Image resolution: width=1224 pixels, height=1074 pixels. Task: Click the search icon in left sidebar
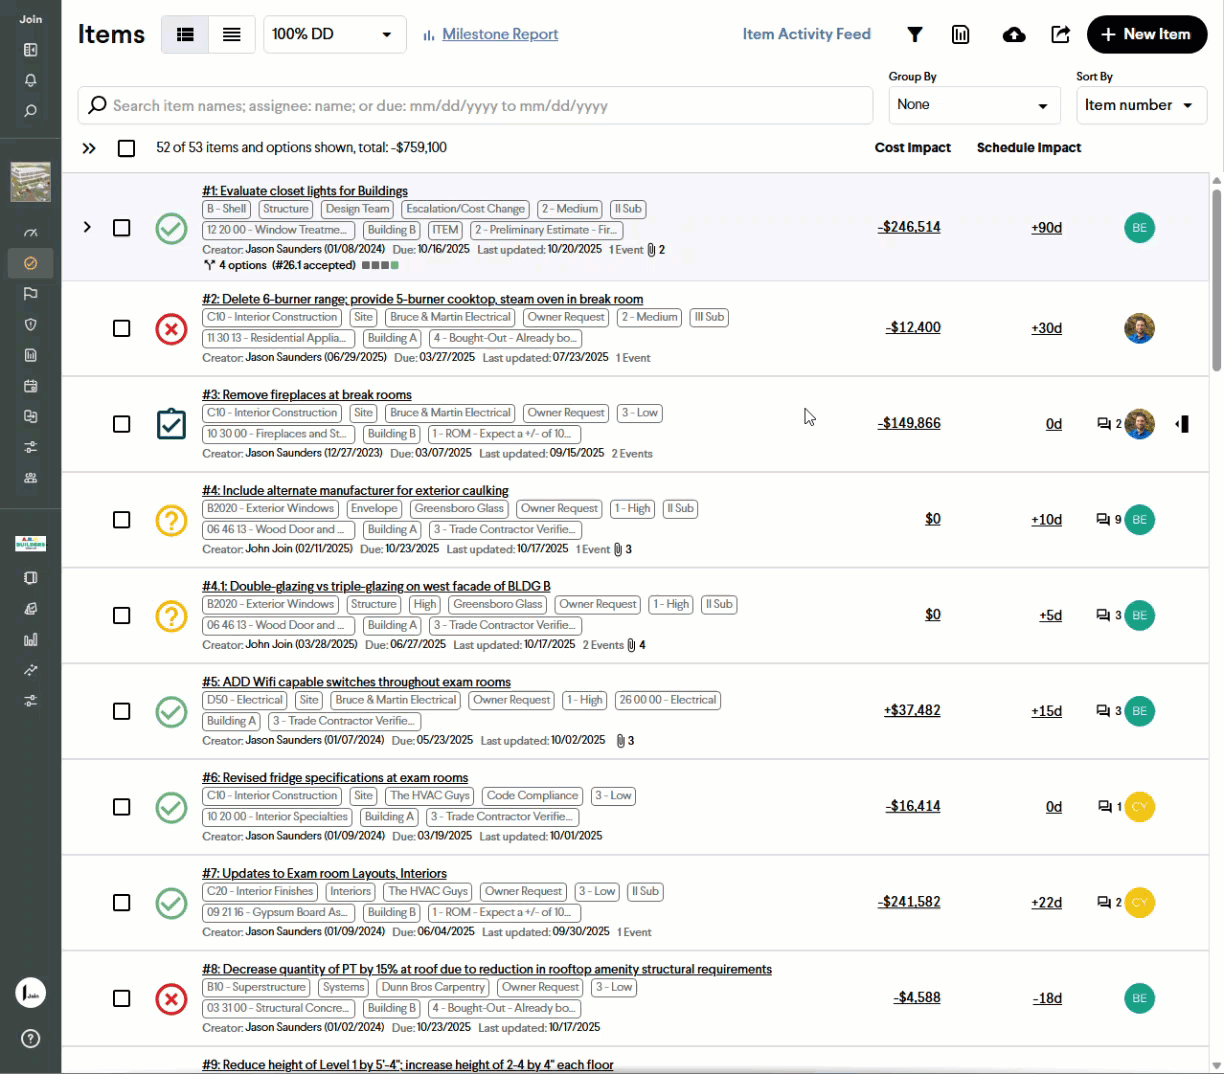[x=30, y=111]
